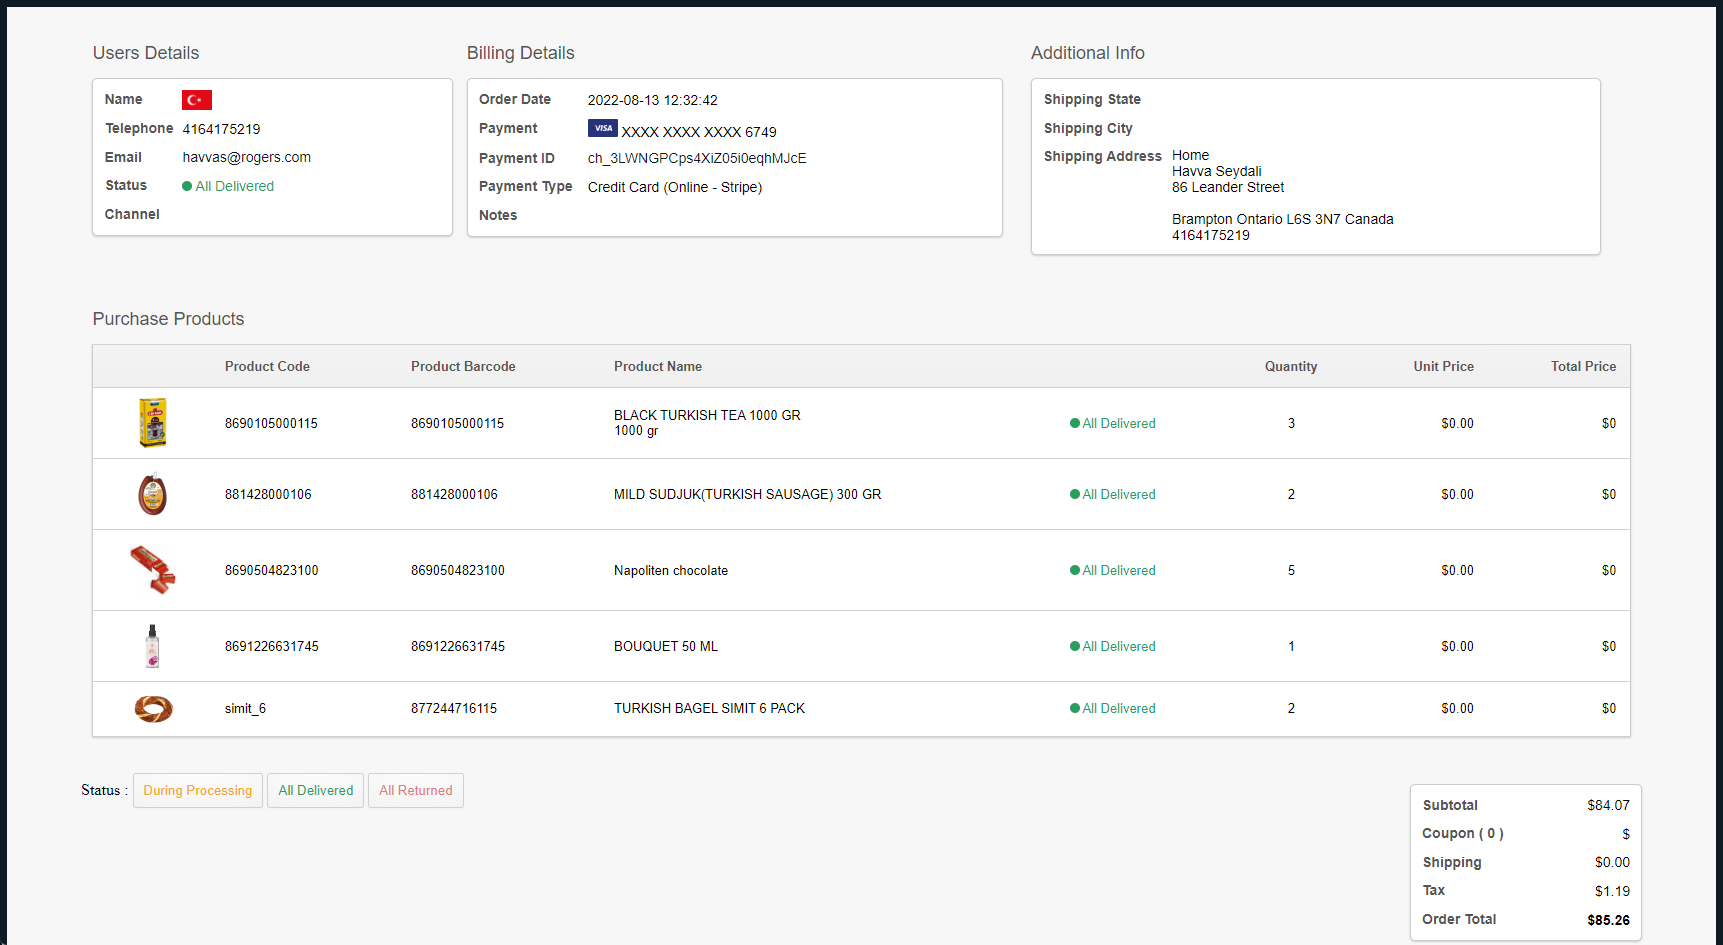Click the During Processing status button
The image size is (1723, 945).
coord(198,790)
